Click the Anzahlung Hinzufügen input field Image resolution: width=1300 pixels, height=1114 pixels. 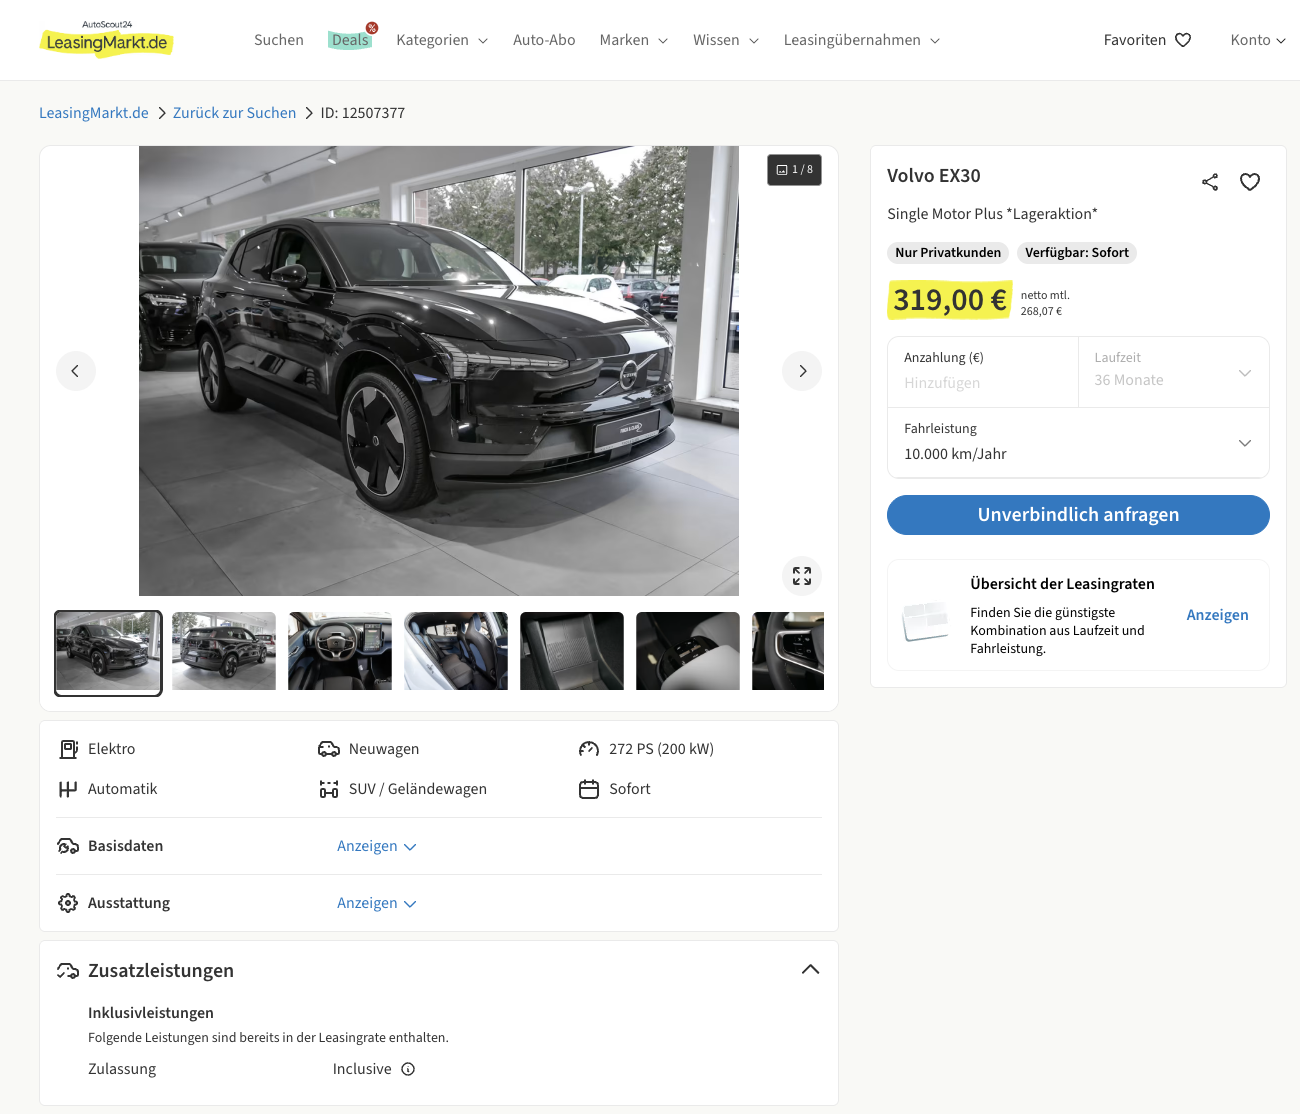[982, 383]
